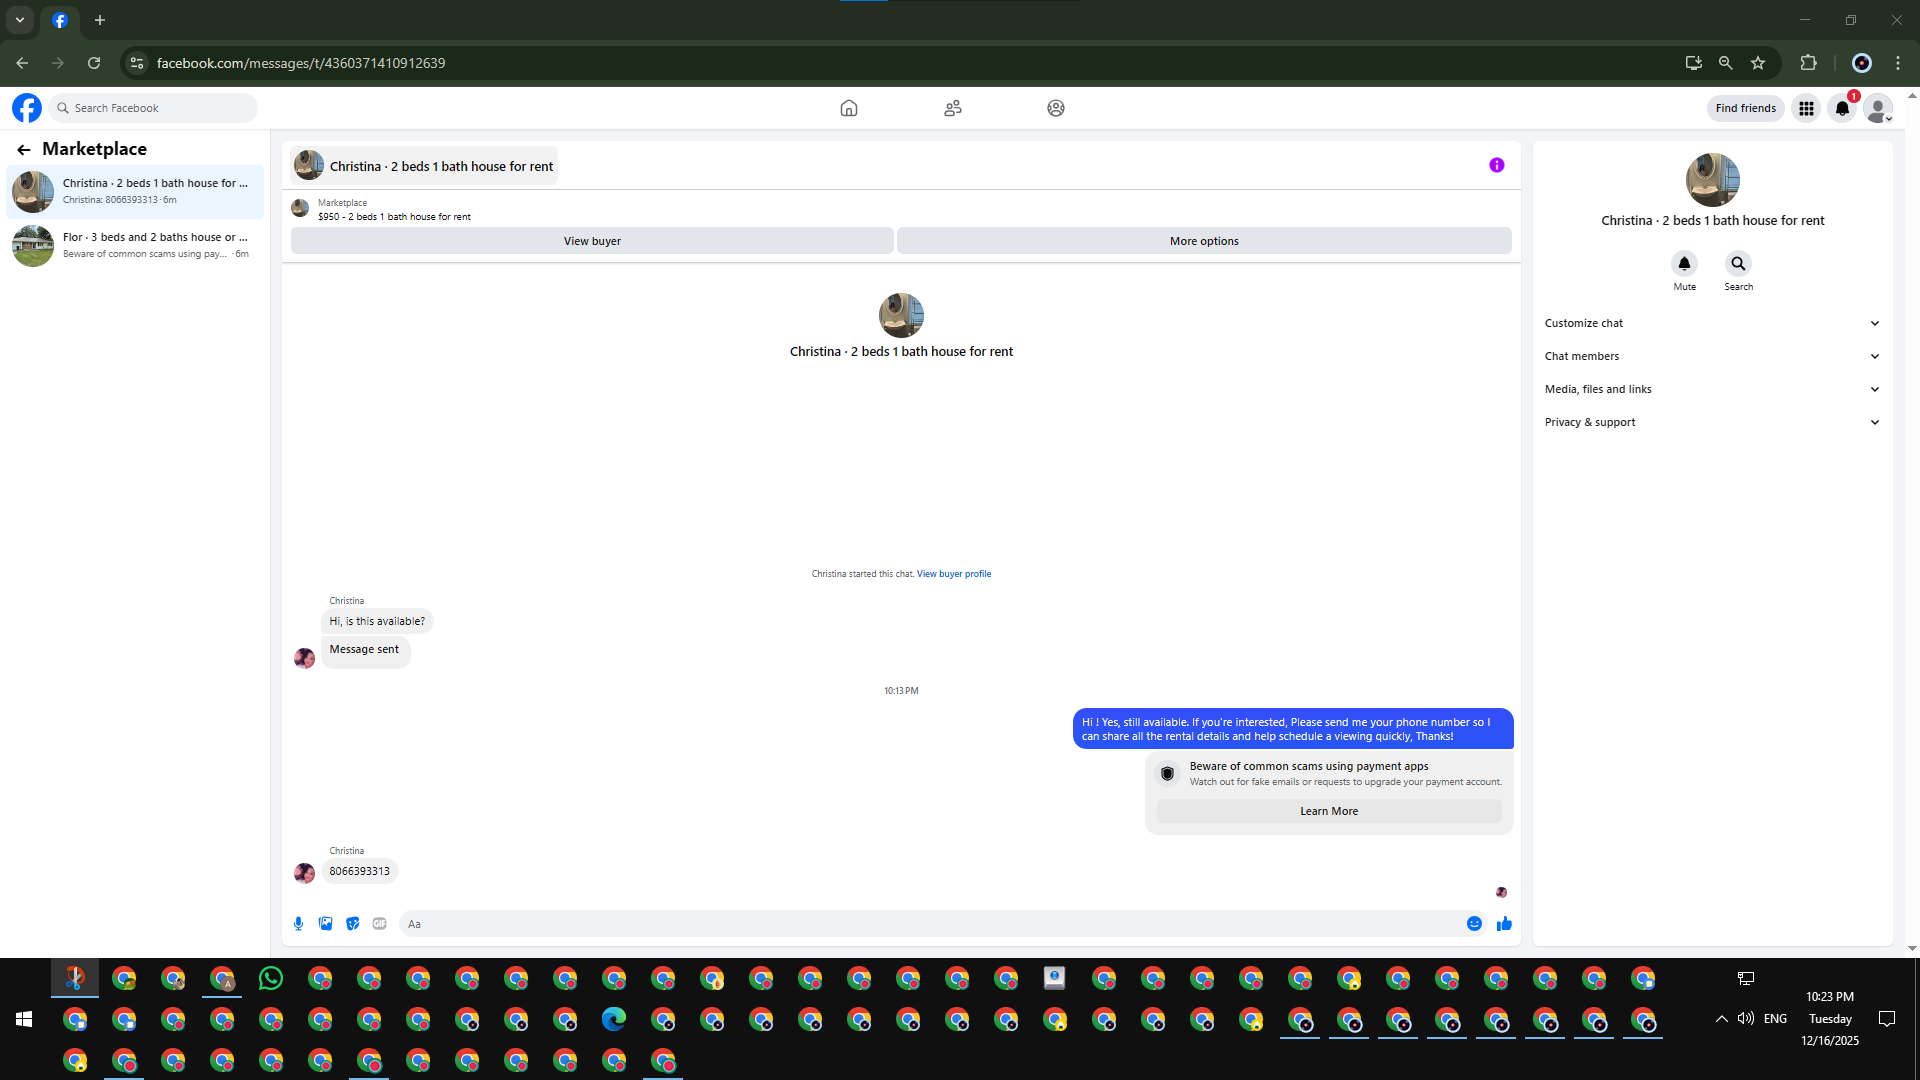Record a voice clip microphone icon

pos(298,924)
